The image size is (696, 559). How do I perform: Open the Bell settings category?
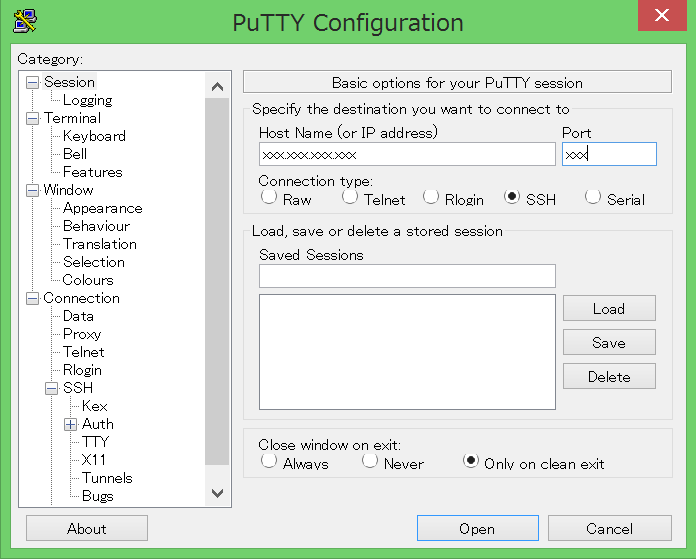[x=75, y=154]
